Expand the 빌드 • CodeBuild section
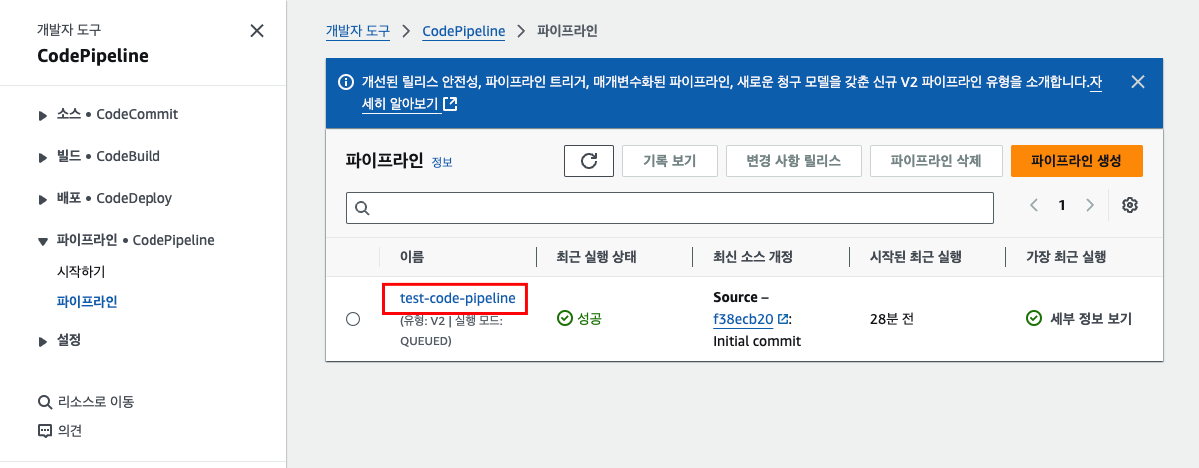The height and width of the screenshot is (468, 1199). pyautogui.click(x=43, y=158)
